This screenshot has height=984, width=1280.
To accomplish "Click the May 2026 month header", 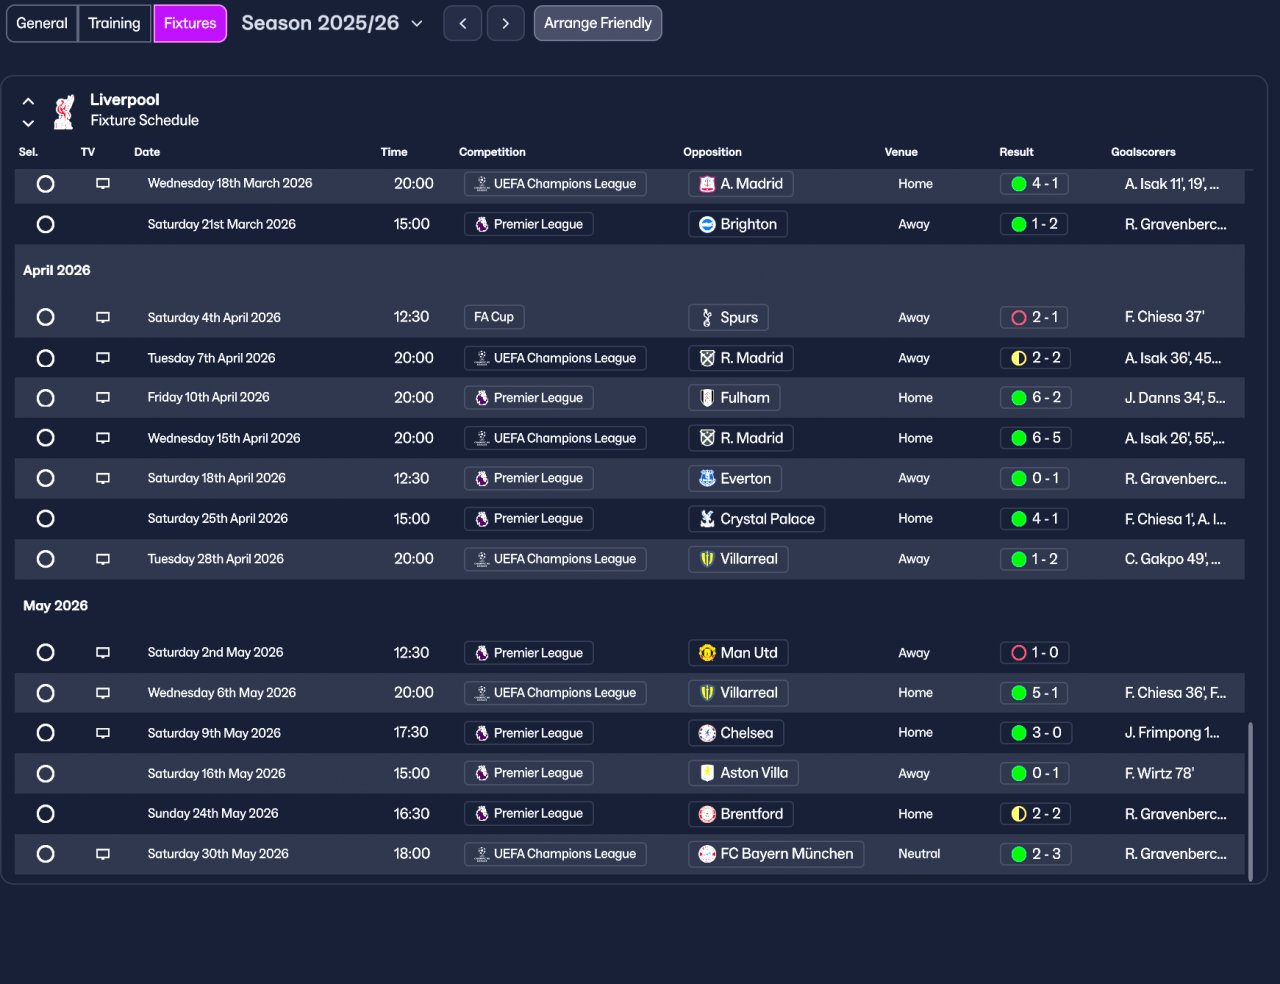I will [56, 606].
